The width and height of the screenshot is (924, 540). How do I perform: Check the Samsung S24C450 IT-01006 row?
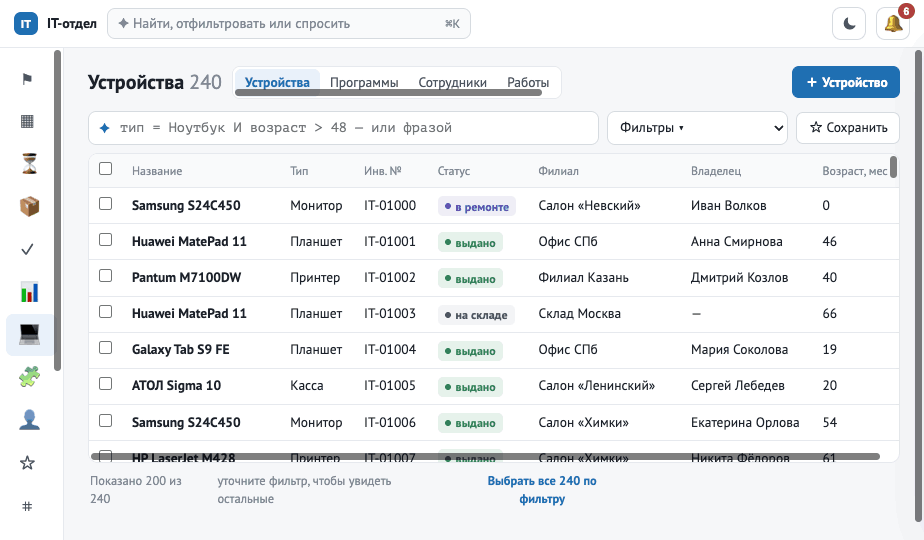coord(105,420)
